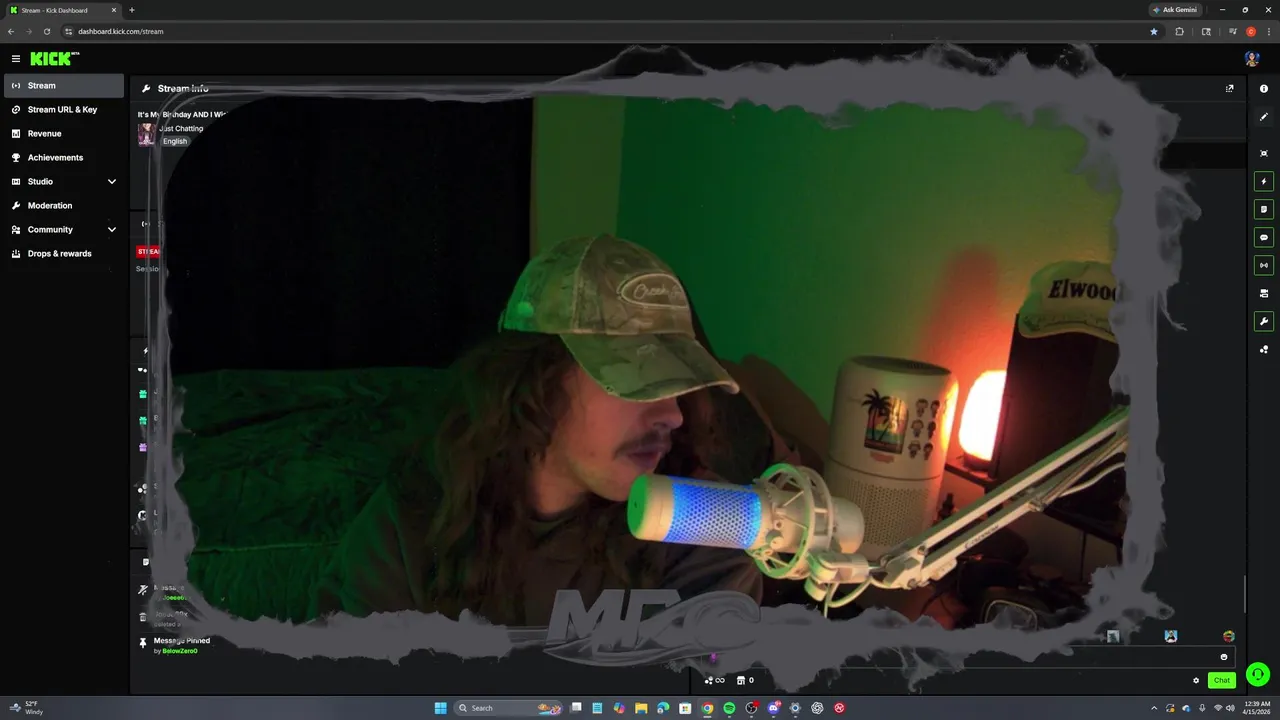1280x720 pixels.
Task: Click the Just Chatting category text
Action: (x=181, y=129)
